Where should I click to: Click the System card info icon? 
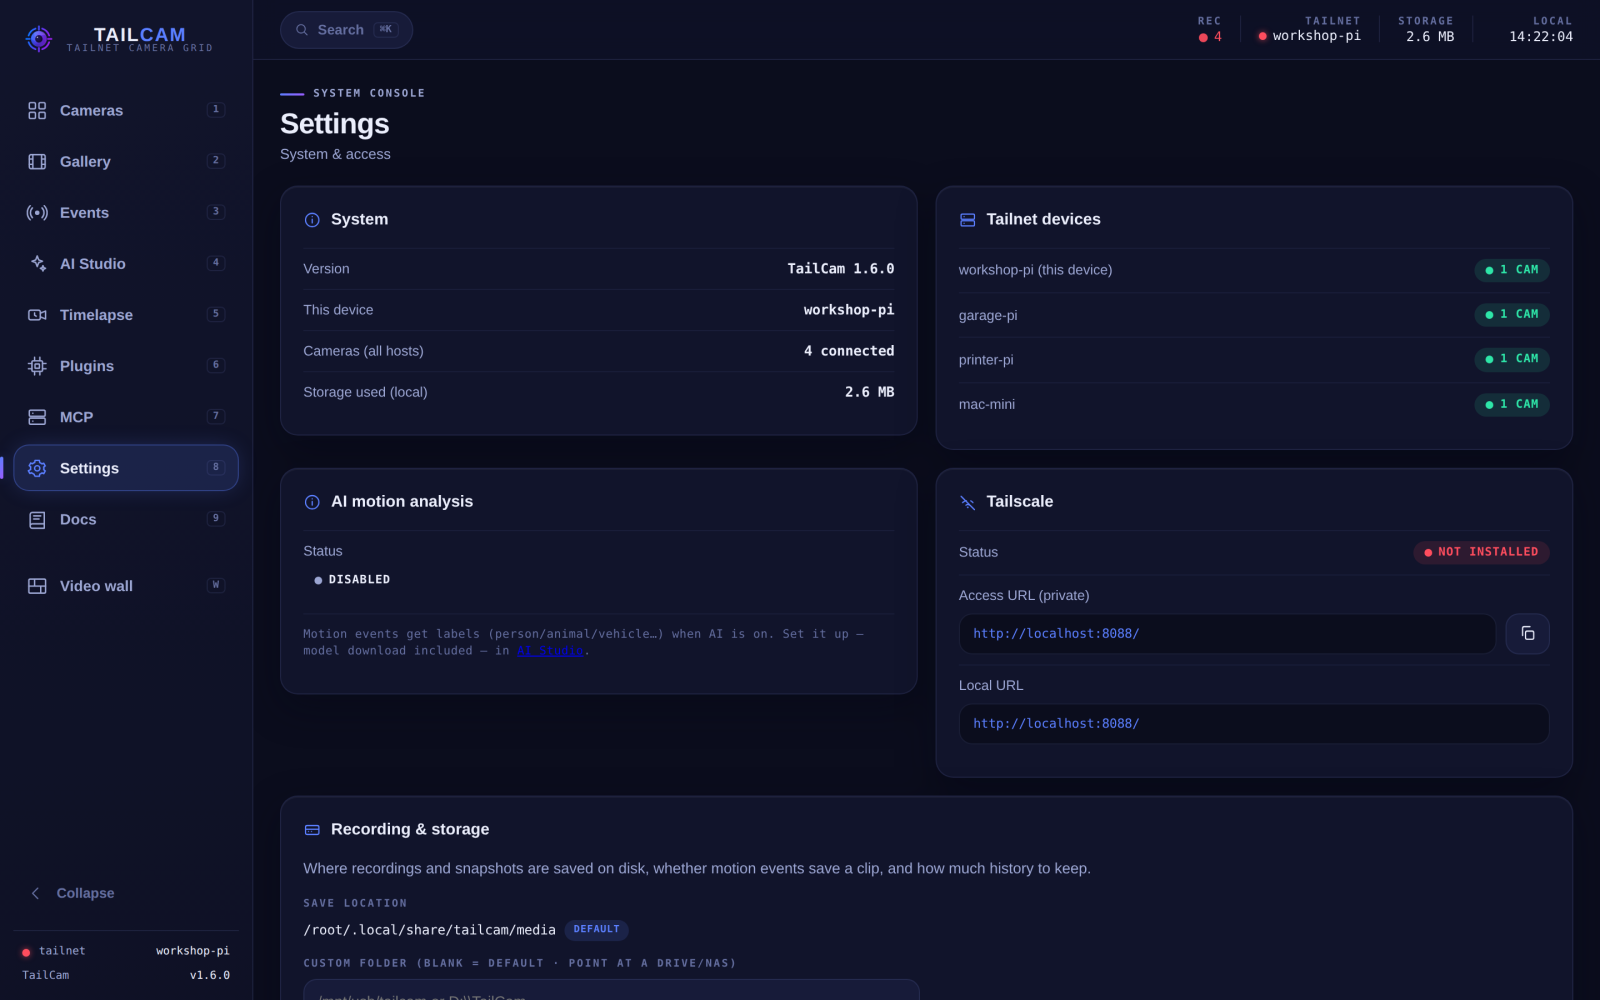(312, 220)
